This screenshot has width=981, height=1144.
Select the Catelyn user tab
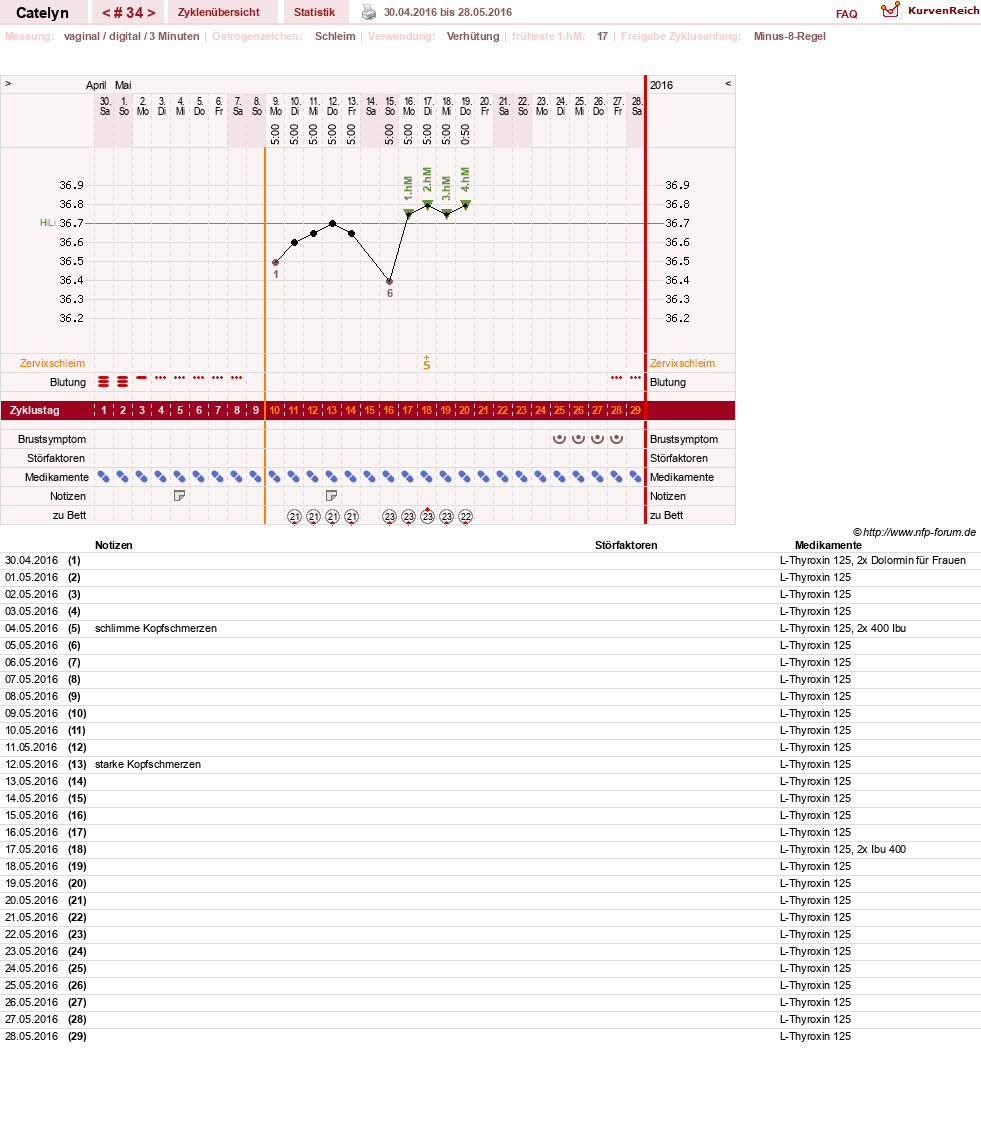click(42, 12)
